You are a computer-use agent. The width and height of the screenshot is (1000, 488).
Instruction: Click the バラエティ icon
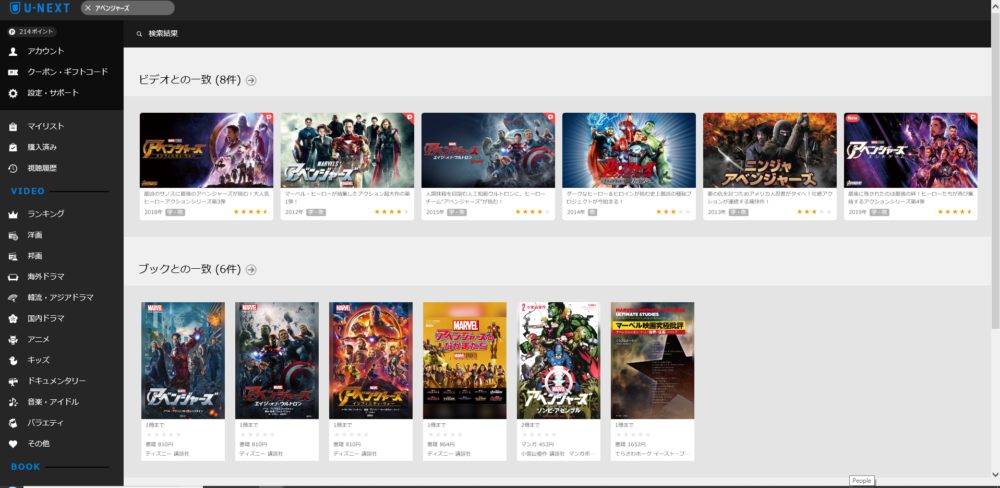pos(13,423)
